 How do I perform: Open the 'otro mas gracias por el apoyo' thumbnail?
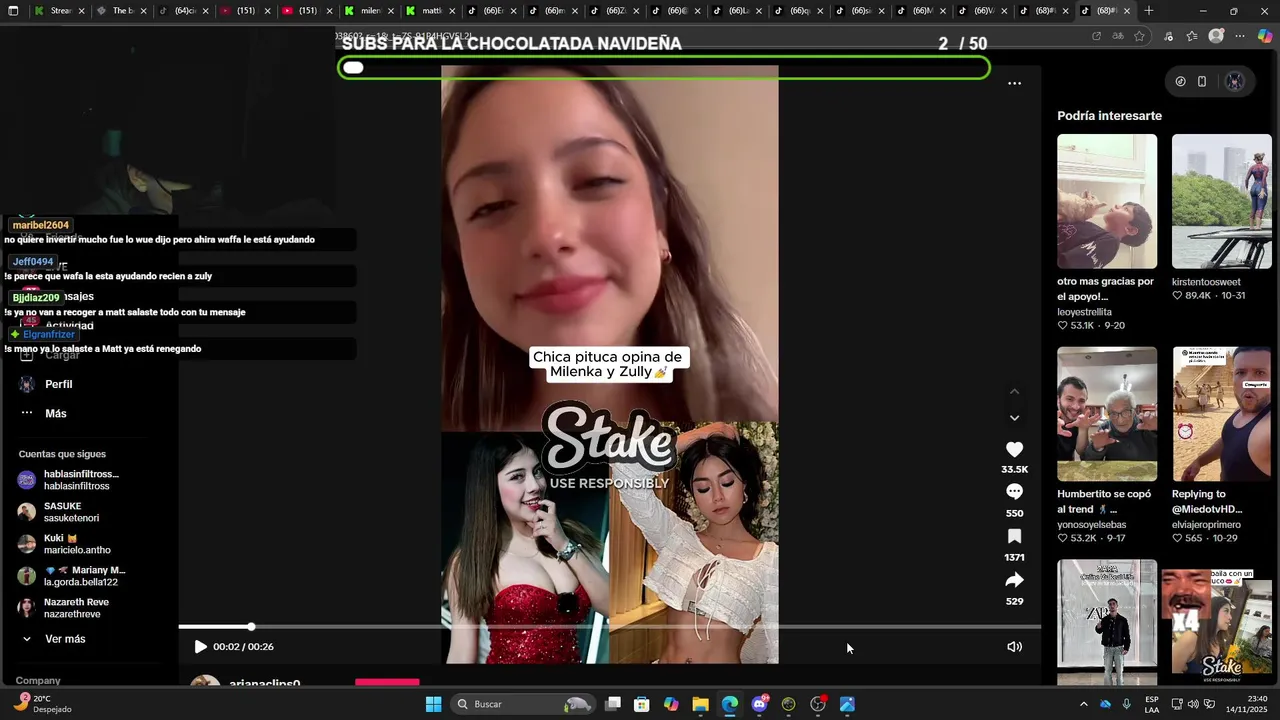[x=1107, y=201]
